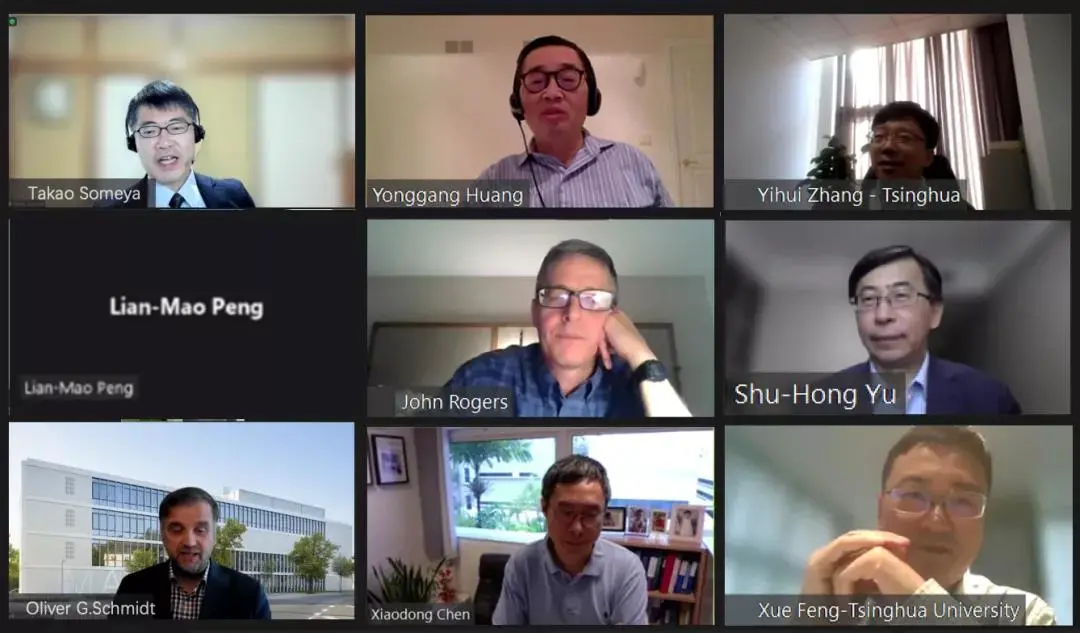Click the Takao Someya name label
The width and height of the screenshot is (1080, 633).
coord(84,194)
